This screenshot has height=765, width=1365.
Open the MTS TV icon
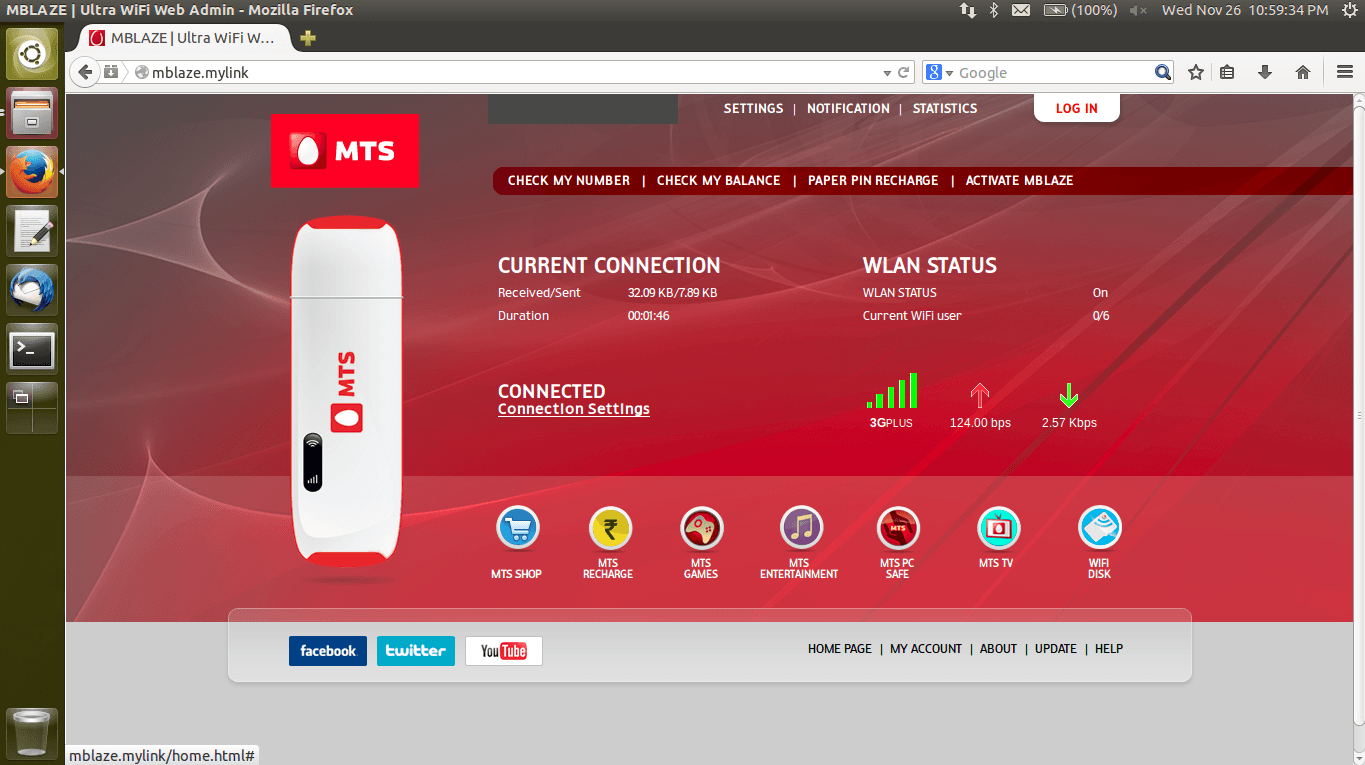point(997,528)
